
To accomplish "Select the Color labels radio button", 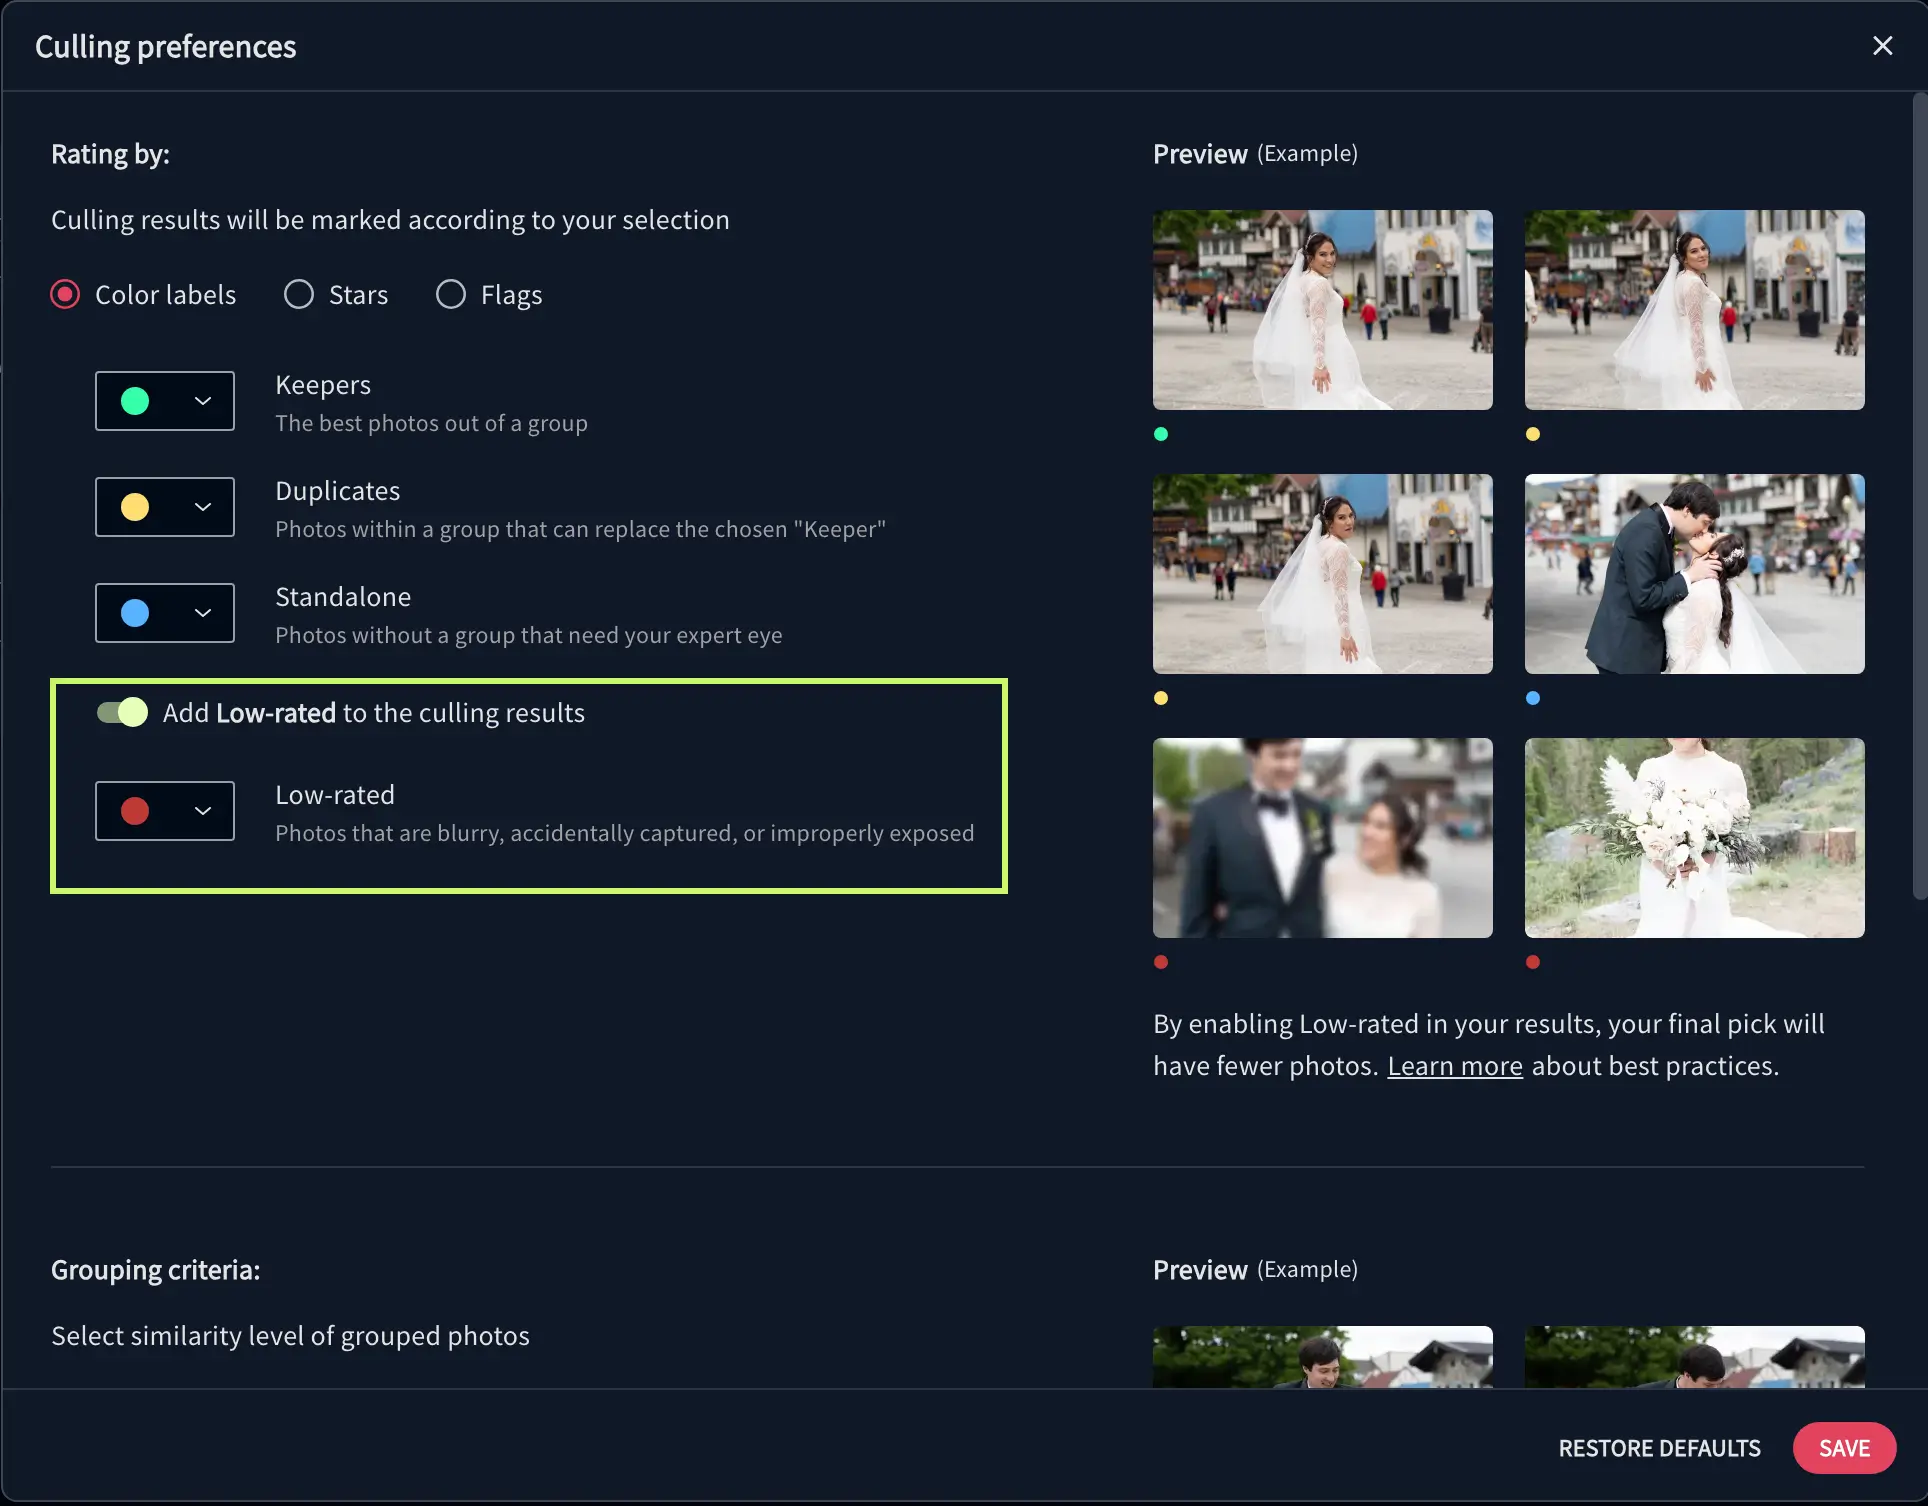I will click(65, 294).
